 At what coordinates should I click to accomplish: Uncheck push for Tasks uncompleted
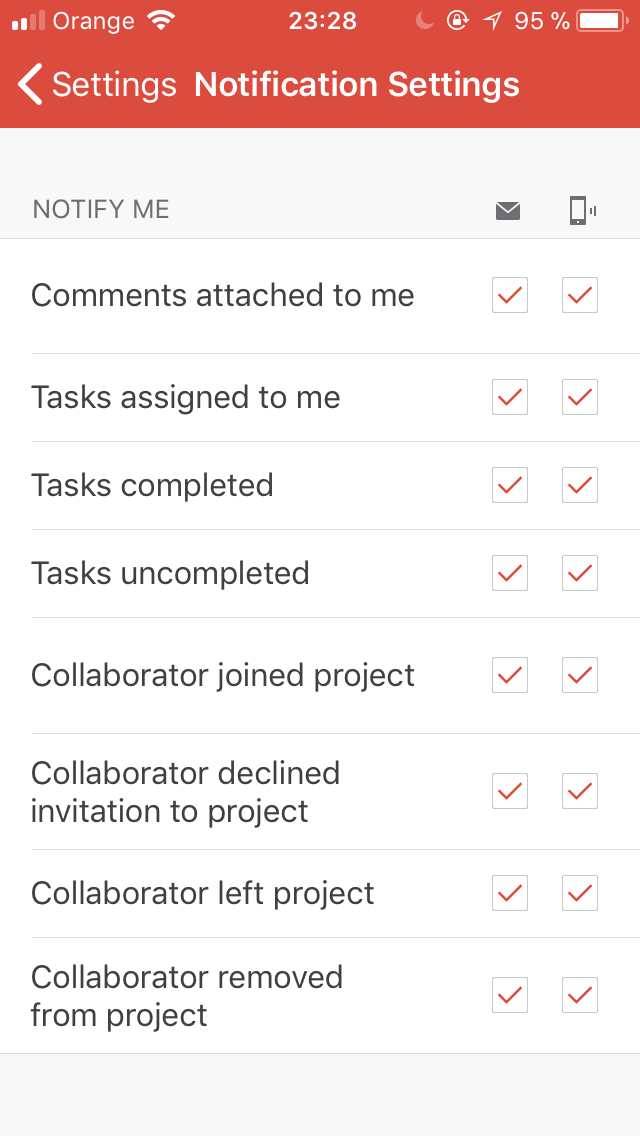[x=580, y=573]
